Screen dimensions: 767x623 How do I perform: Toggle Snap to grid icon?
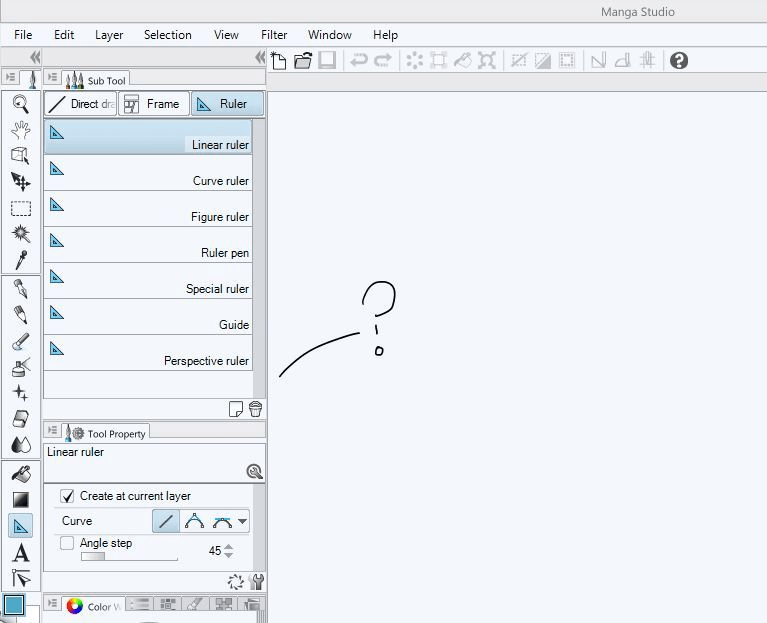click(647, 61)
